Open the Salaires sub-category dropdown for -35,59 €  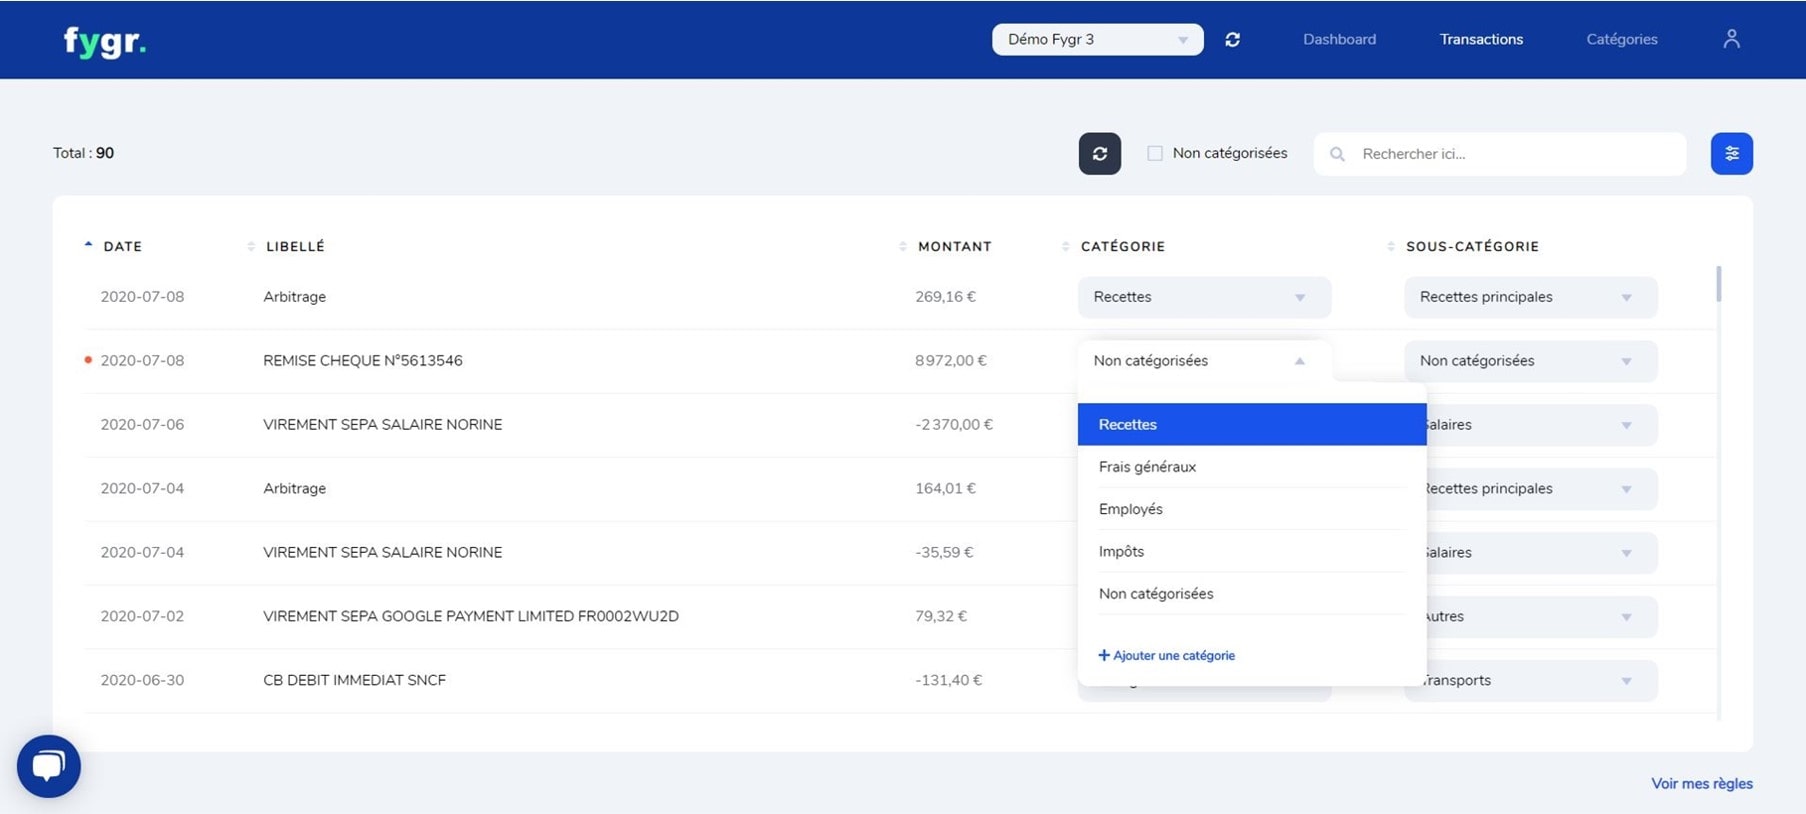tap(1542, 553)
